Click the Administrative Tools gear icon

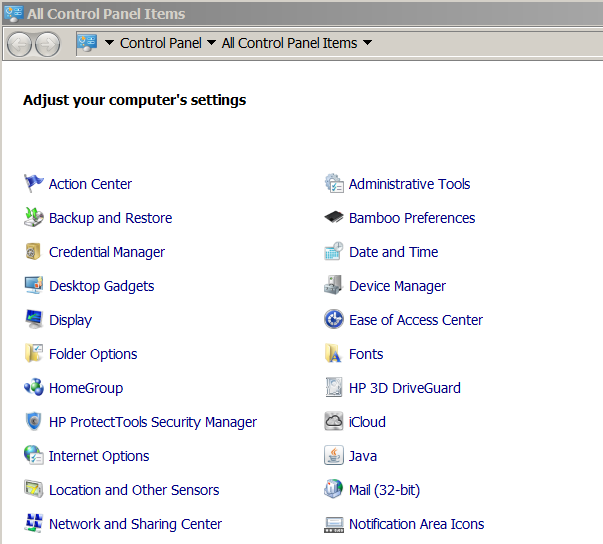(334, 183)
